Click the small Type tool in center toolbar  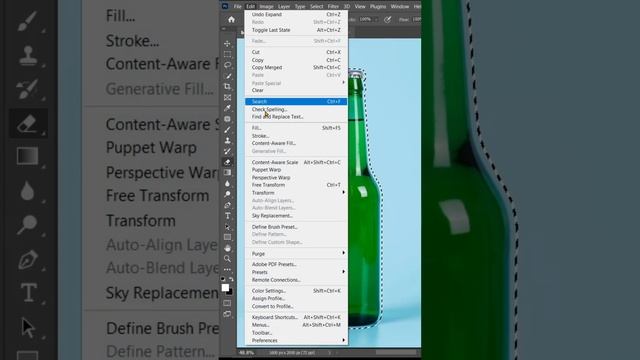click(227, 216)
